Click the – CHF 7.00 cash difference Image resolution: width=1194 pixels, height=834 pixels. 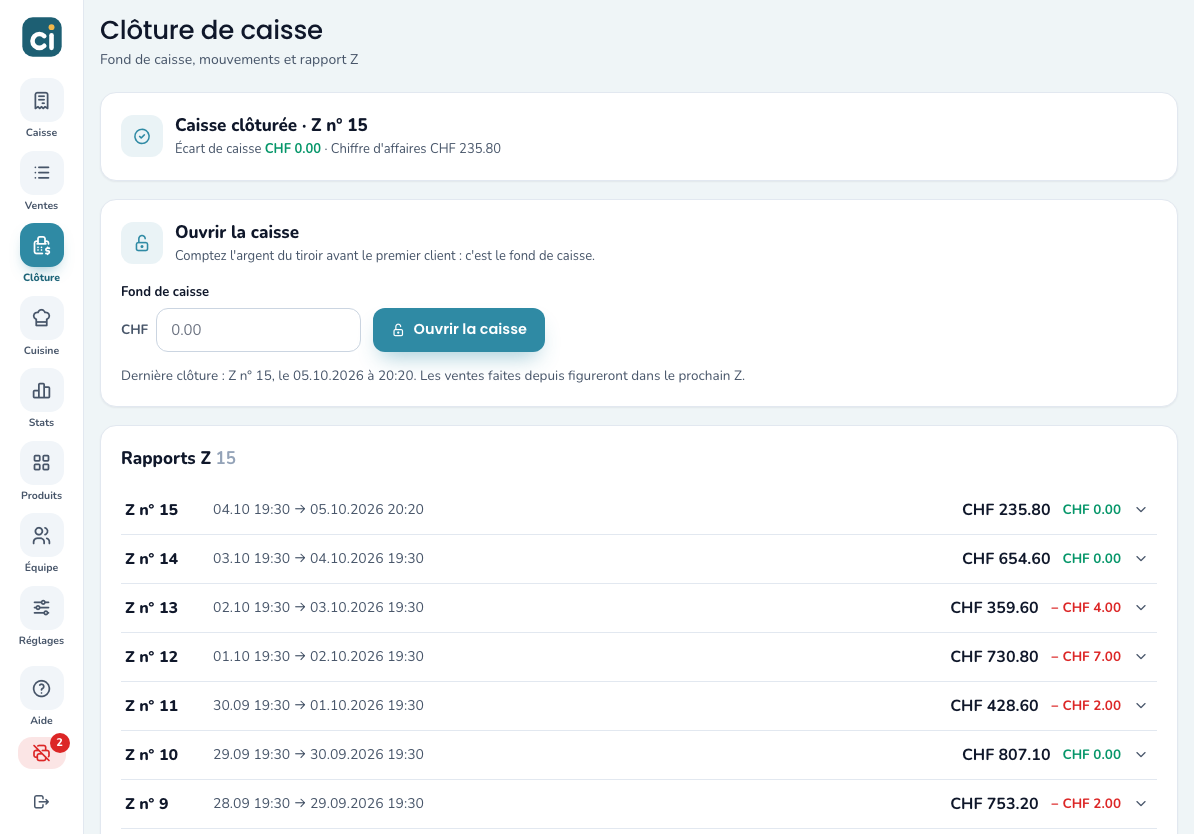pyautogui.click(x=1086, y=657)
